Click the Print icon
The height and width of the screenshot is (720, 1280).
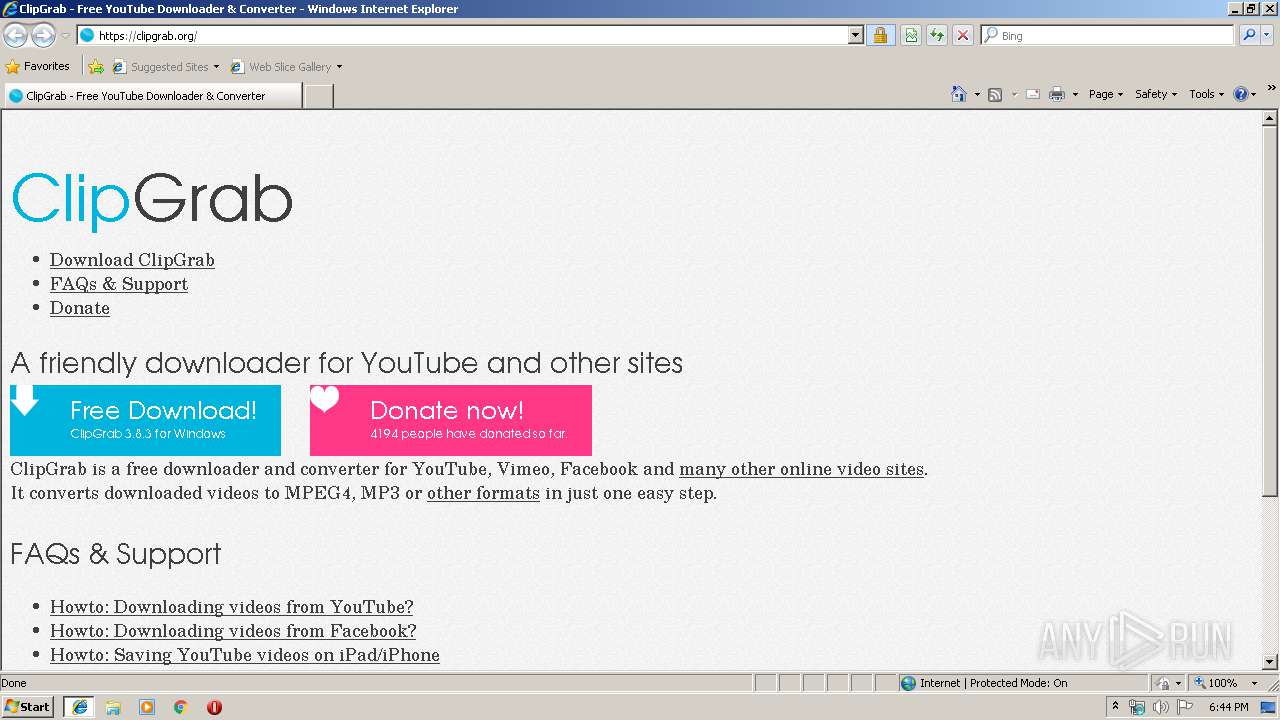[x=1057, y=94]
